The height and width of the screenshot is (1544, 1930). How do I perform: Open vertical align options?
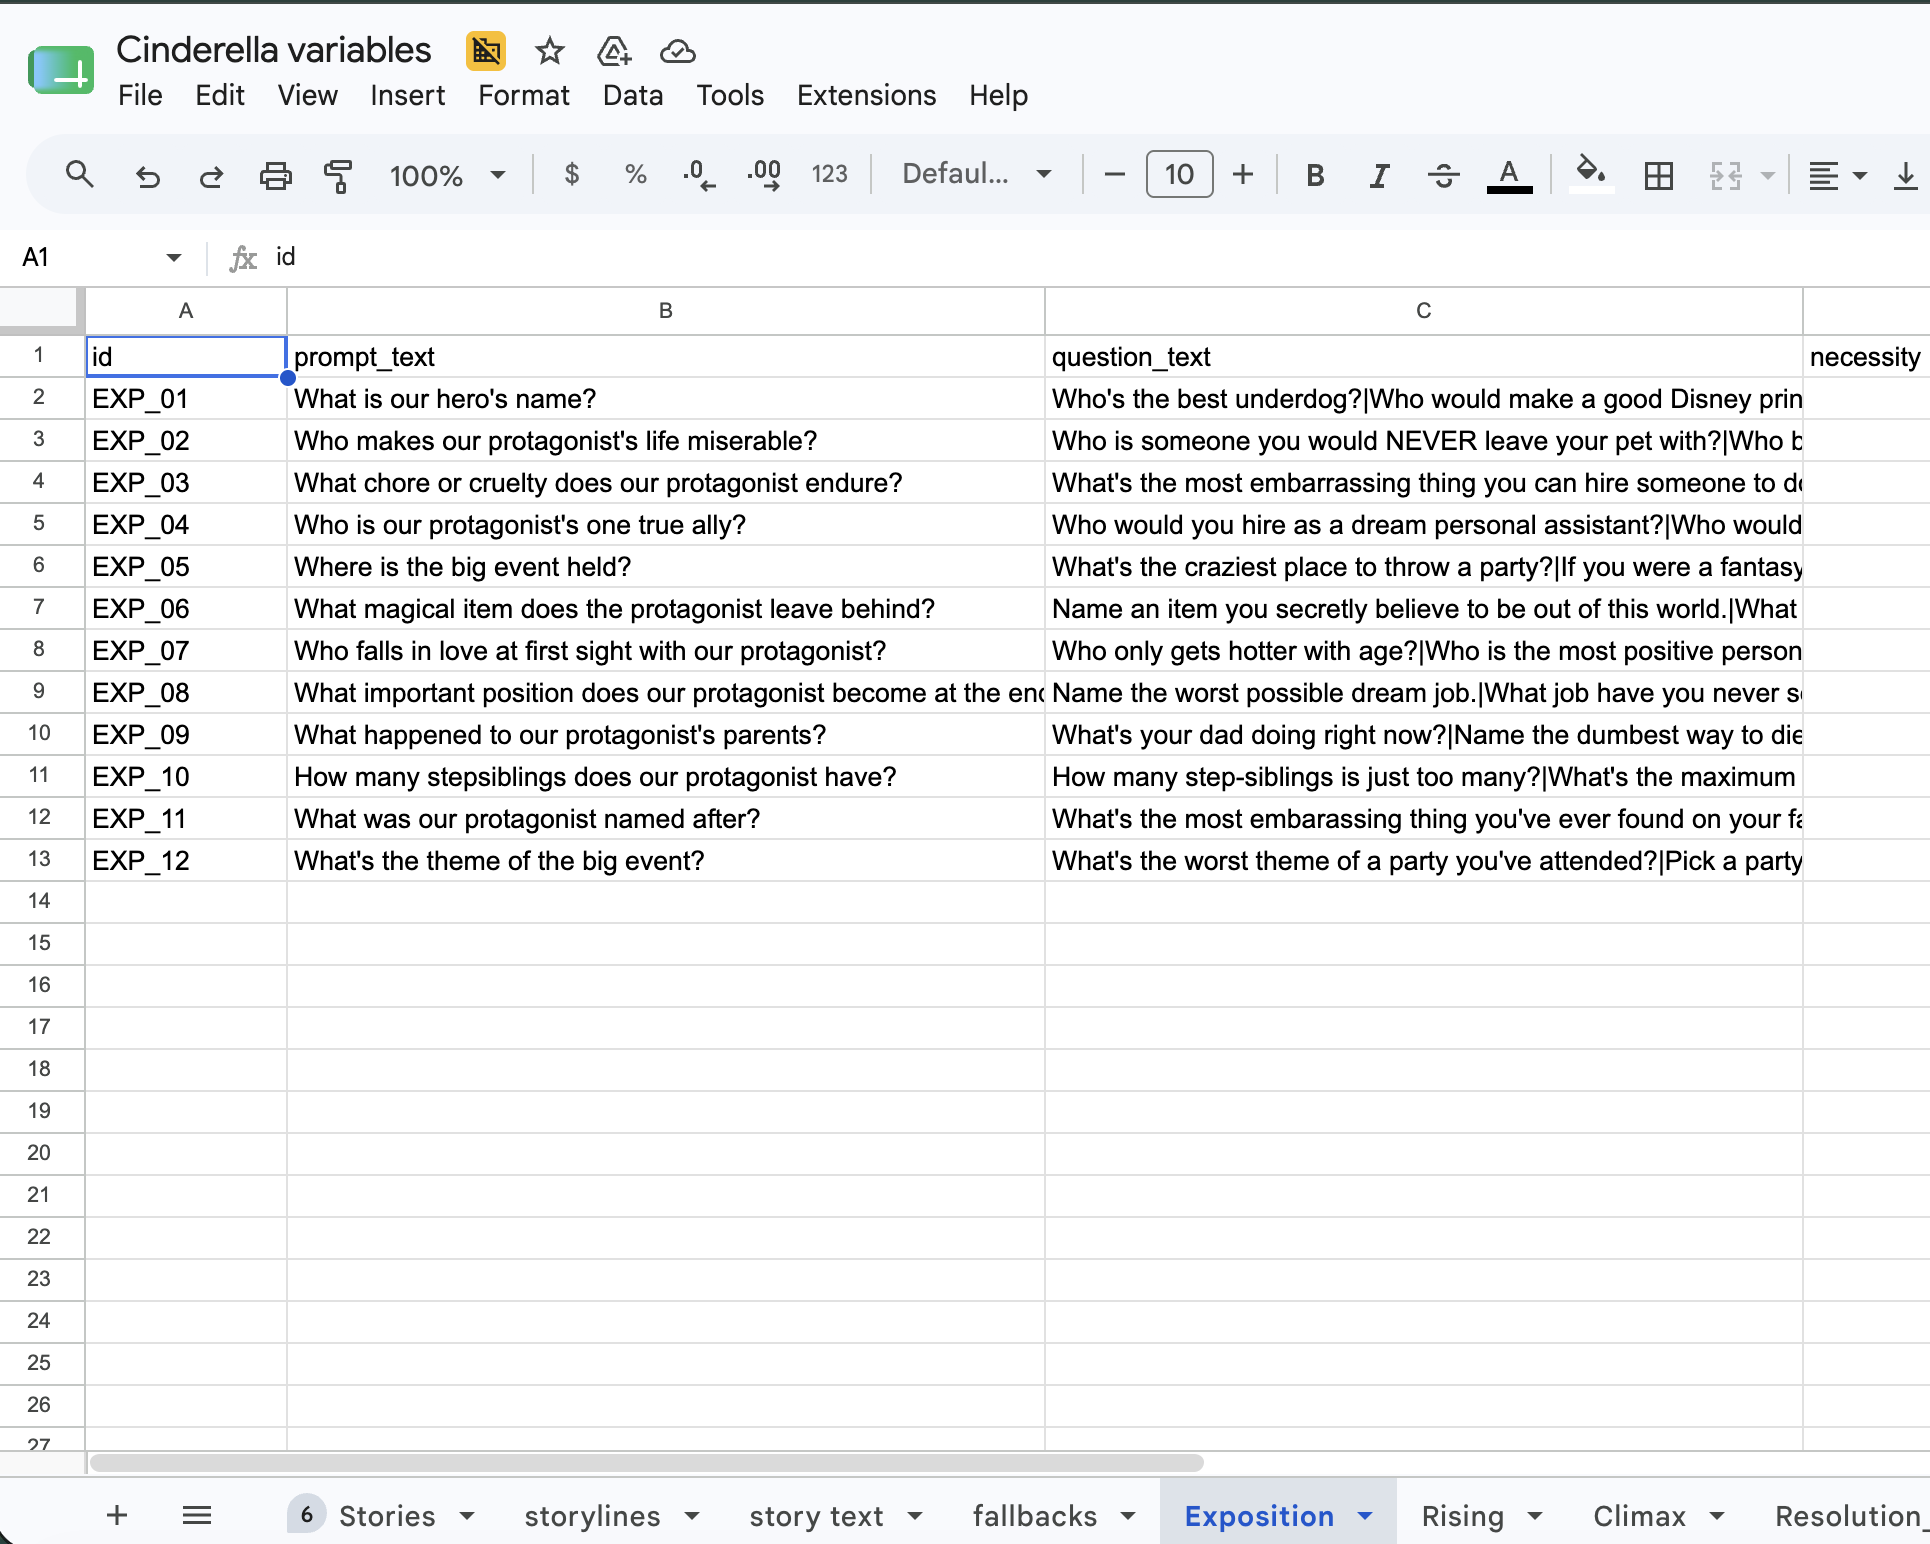coord(1906,176)
